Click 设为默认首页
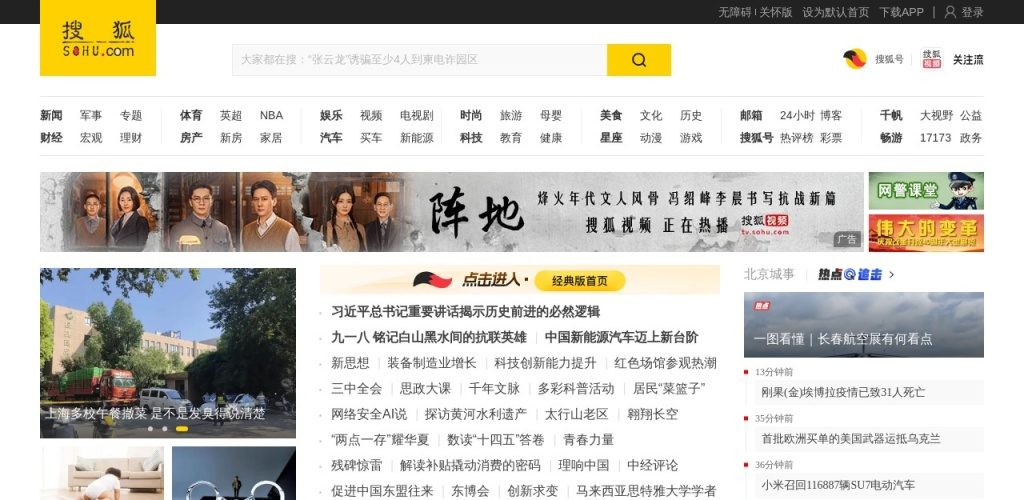The height and width of the screenshot is (500, 1024). coord(836,12)
